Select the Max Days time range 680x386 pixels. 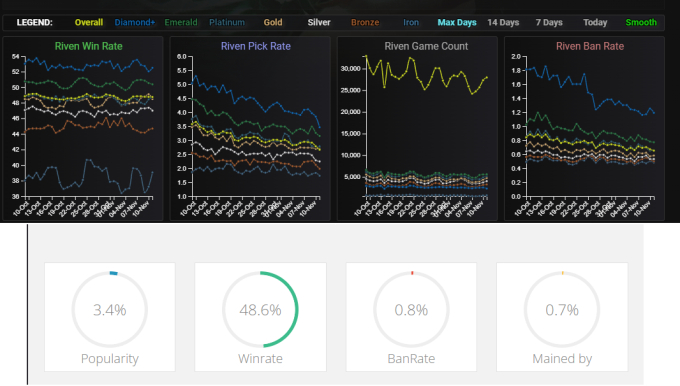tap(457, 23)
